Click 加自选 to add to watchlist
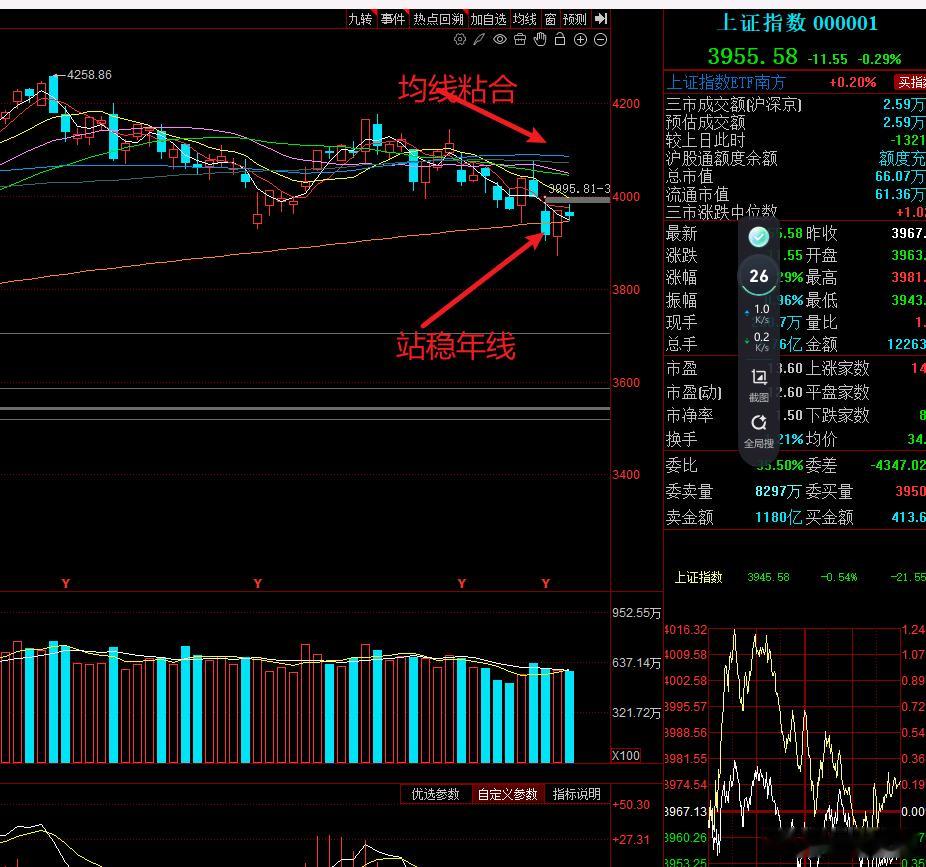Screen dimensions: 926x867 click(x=488, y=19)
